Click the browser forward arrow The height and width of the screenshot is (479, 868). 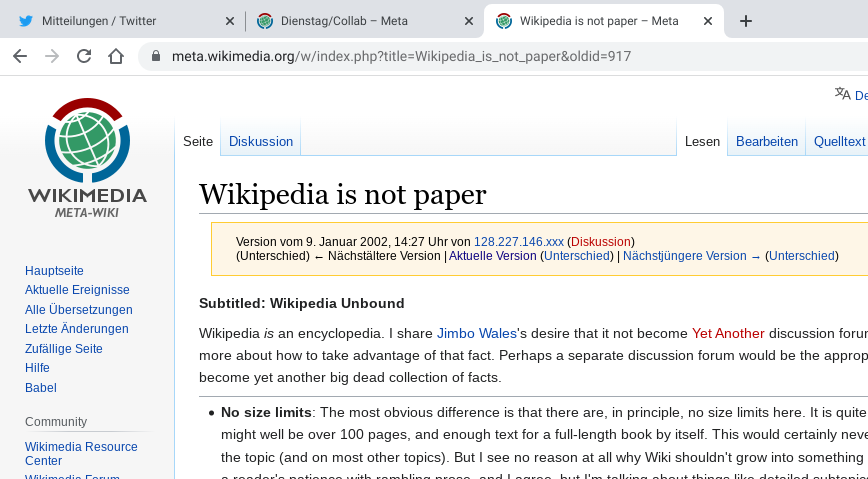pyautogui.click(x=52, y=56)
